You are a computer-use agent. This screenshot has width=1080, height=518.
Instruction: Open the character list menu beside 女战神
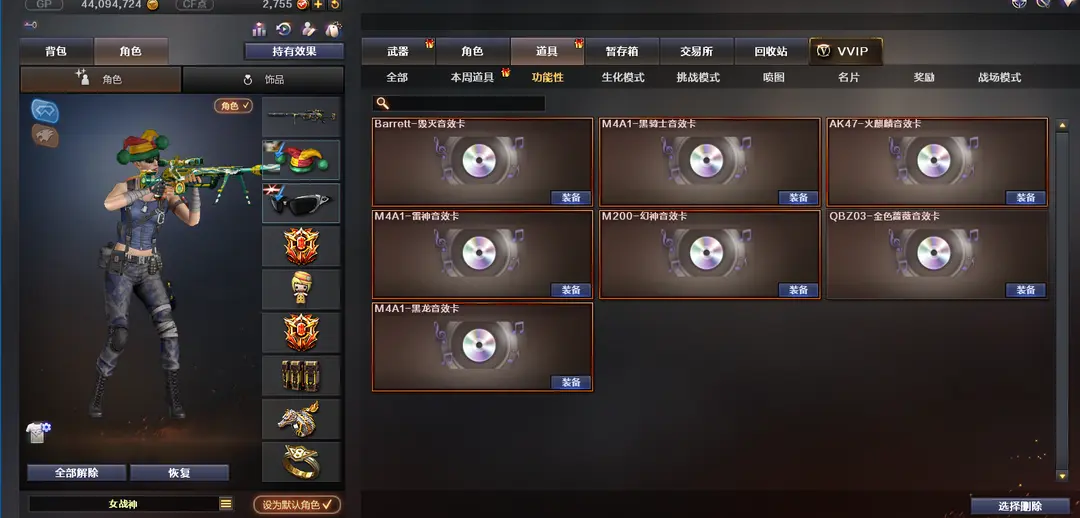[x=226, y=504]
